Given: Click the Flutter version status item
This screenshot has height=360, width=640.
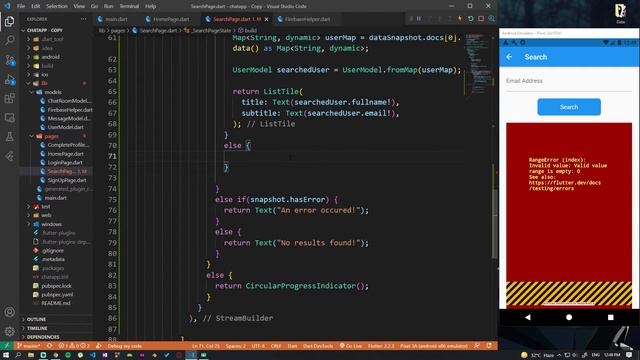Looking at the screenshot, I should click(381, 346).
